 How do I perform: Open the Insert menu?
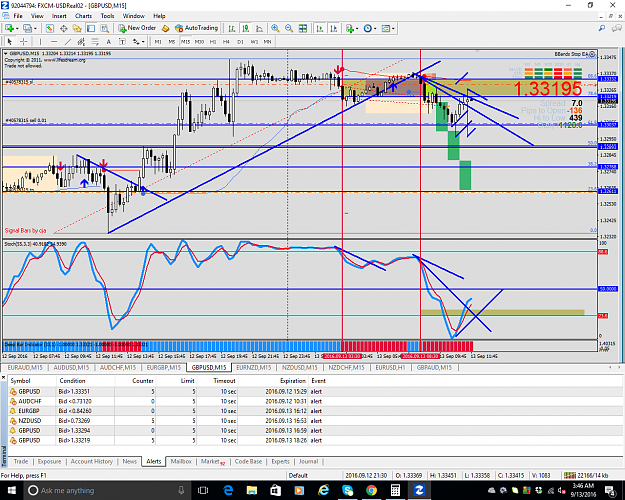(x=59, y=16)
